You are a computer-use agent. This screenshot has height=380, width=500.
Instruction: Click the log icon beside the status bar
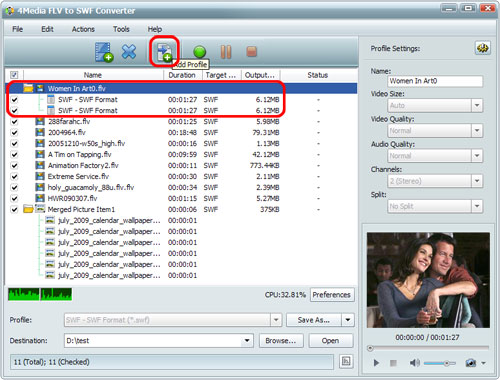tap(346, 361)
